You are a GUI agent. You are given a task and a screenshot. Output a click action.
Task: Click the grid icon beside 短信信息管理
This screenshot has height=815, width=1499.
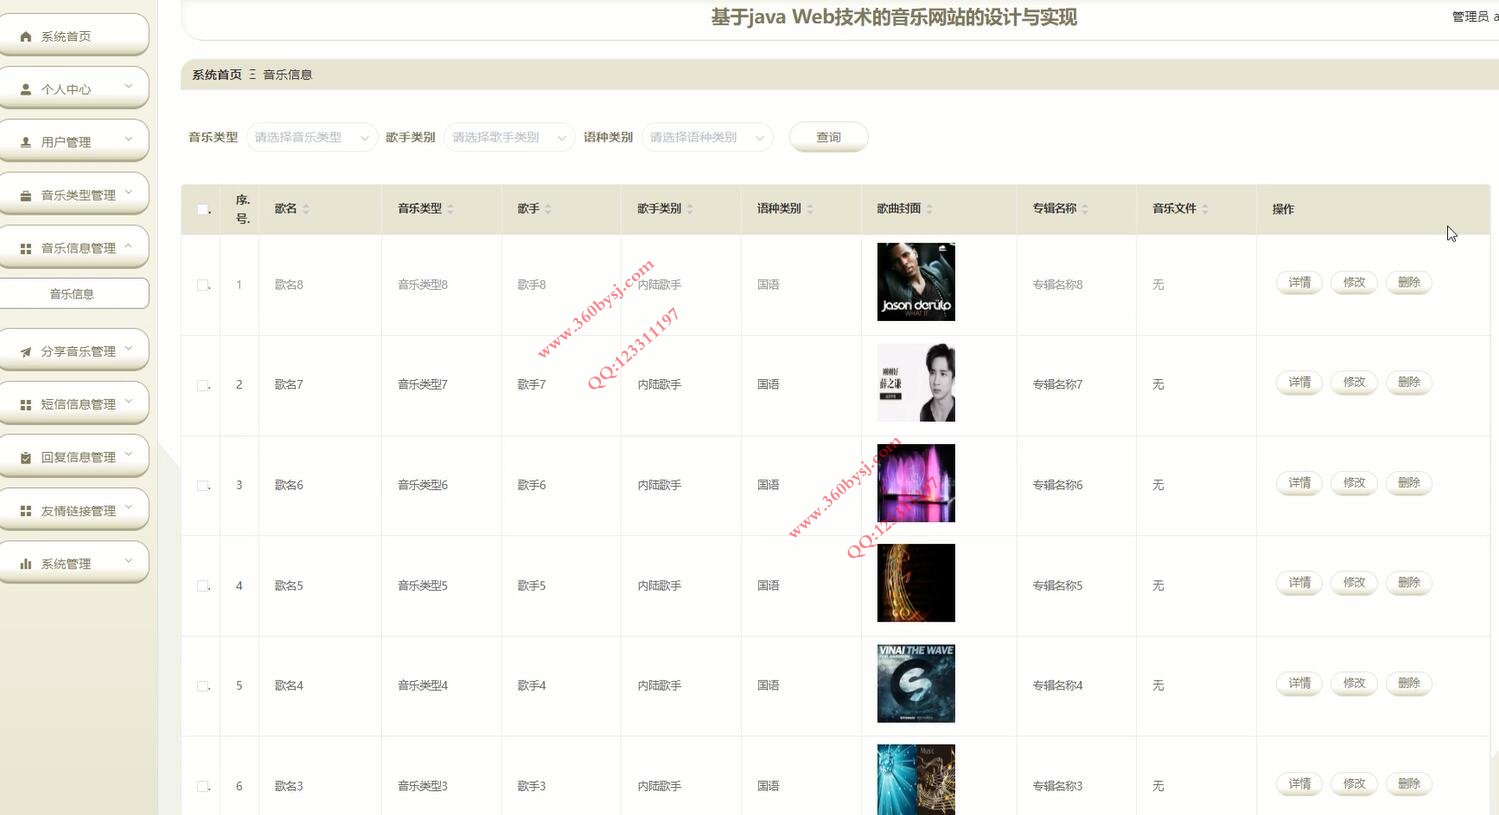[26, 405]
